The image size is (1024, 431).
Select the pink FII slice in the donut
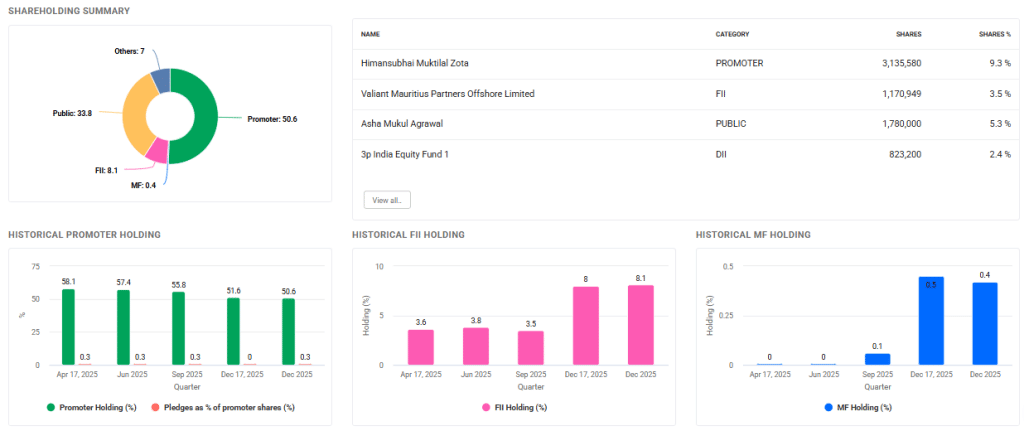tap(156, 152)
